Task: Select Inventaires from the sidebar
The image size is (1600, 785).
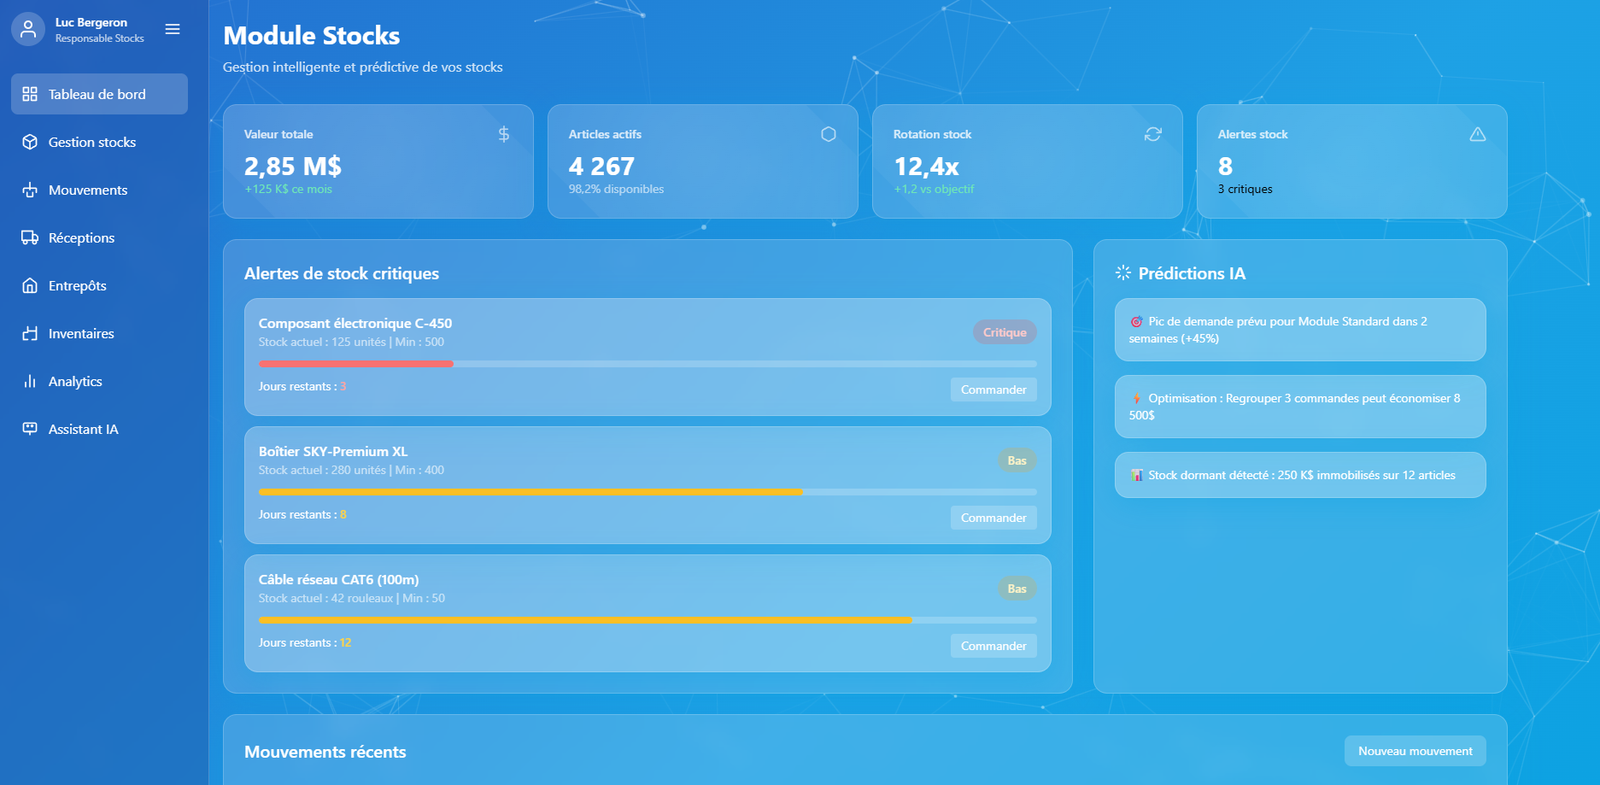Action: (81, 334)
